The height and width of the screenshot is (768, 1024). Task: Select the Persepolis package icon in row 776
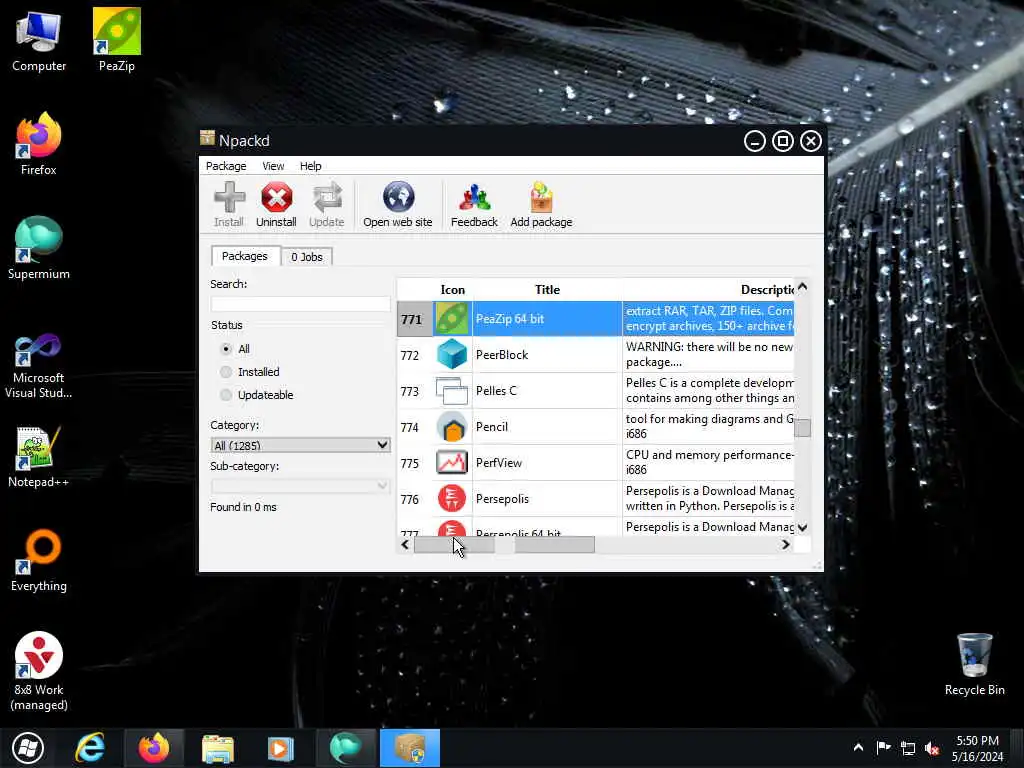point(452,498)
